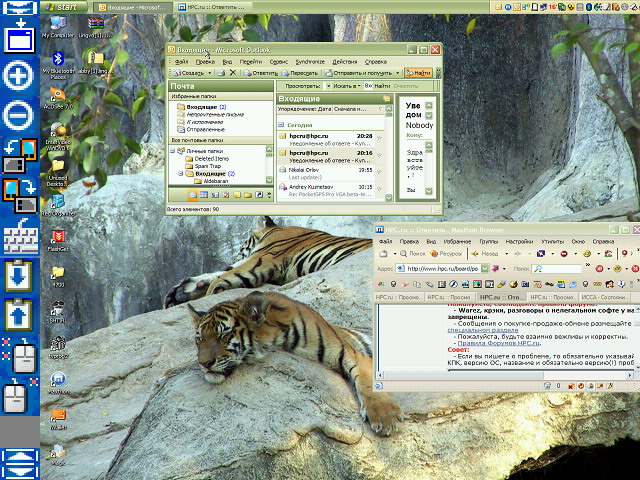Open Сервис menu in Outlook
Screen dimensions: 640x480
(278, 62)
